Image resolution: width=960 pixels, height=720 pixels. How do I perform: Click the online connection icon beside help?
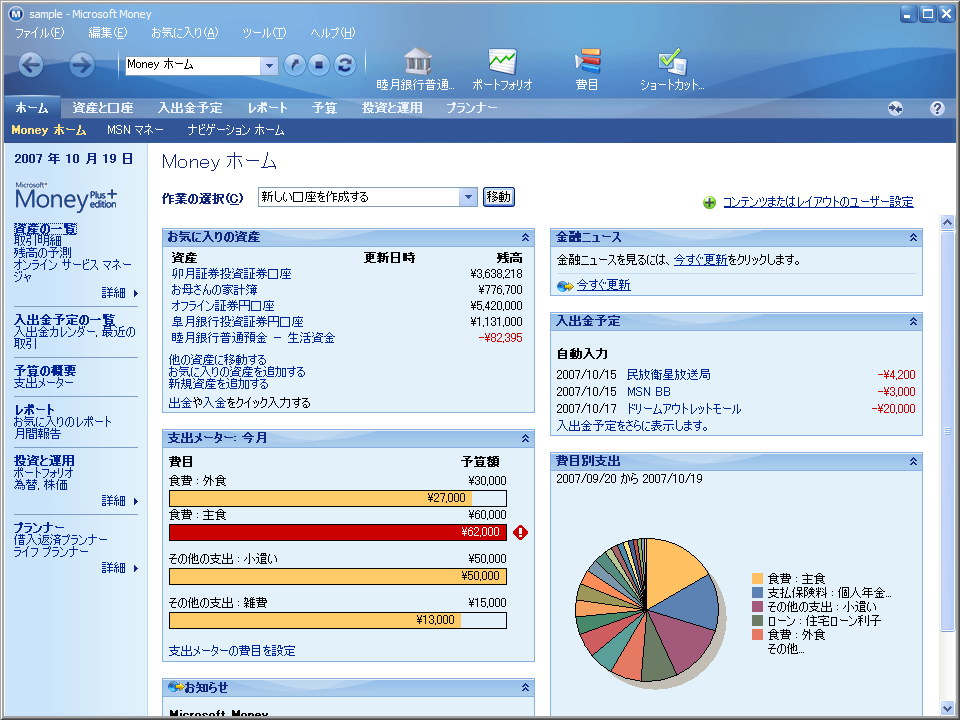(x=895, y=108)
